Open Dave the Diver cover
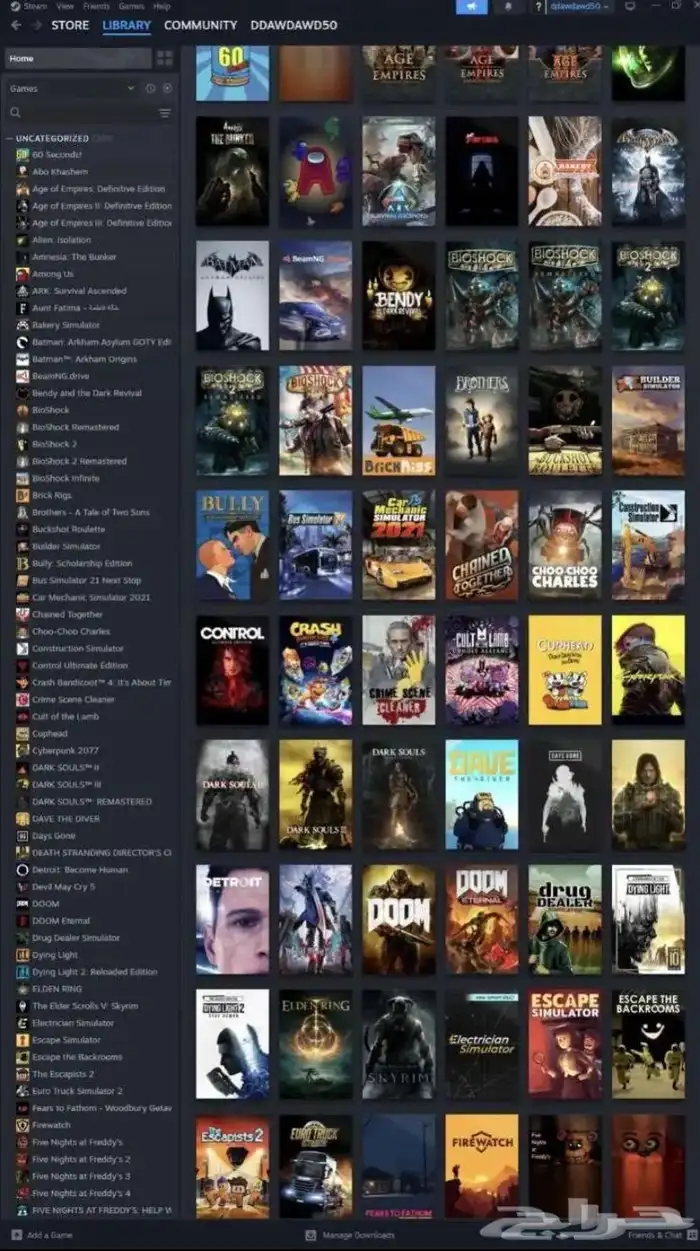Image resolution: width=700 pixels, height=1251 pixels. (x=482, y=795)
